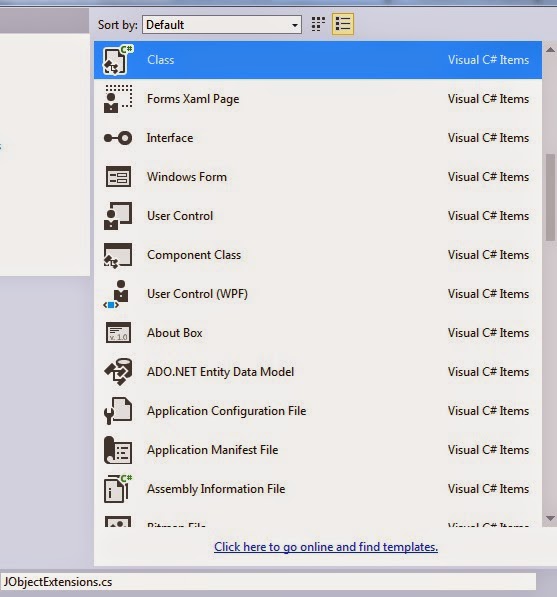Select the 'Component Class' name
Screen dimensions: 557x597
(194, 255)
